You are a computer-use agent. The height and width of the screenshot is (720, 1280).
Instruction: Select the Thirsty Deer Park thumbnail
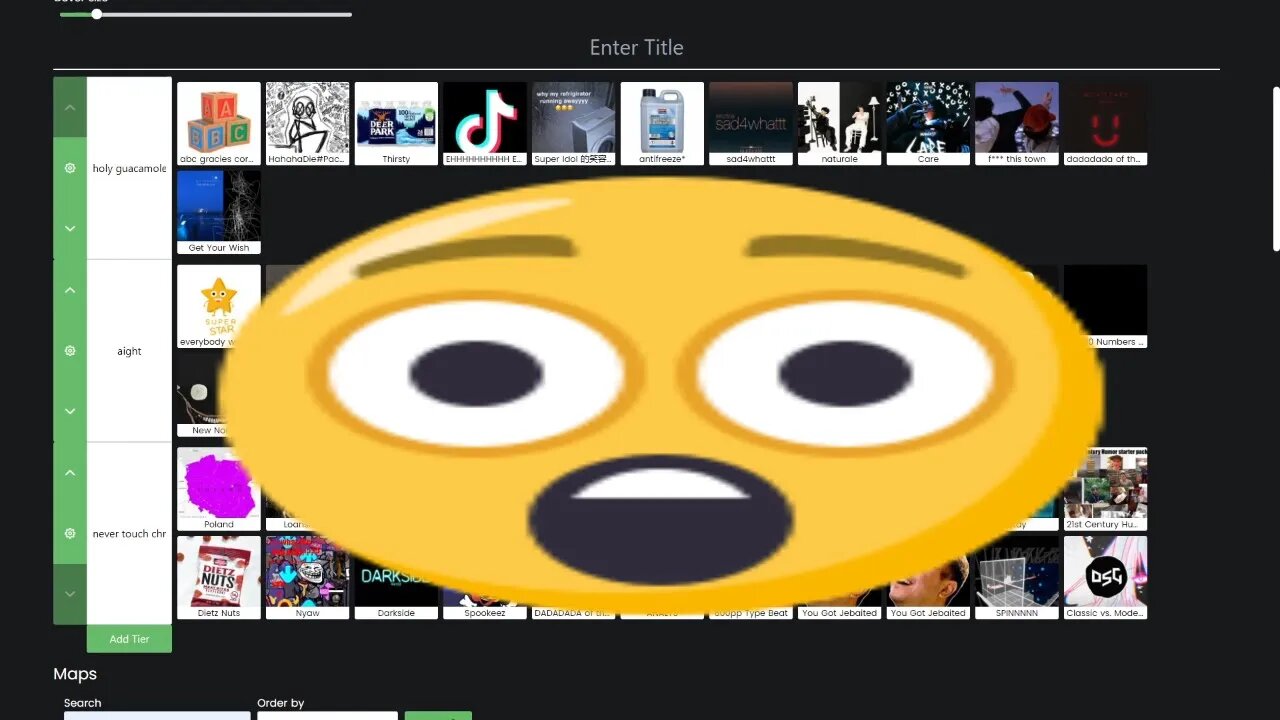point(396,124)
